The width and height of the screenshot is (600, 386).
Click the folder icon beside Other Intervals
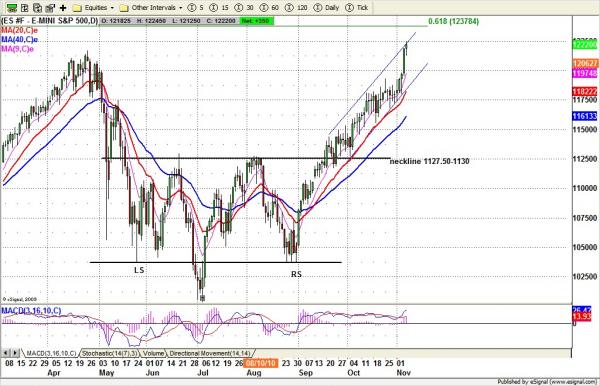(x=124, y=8)
